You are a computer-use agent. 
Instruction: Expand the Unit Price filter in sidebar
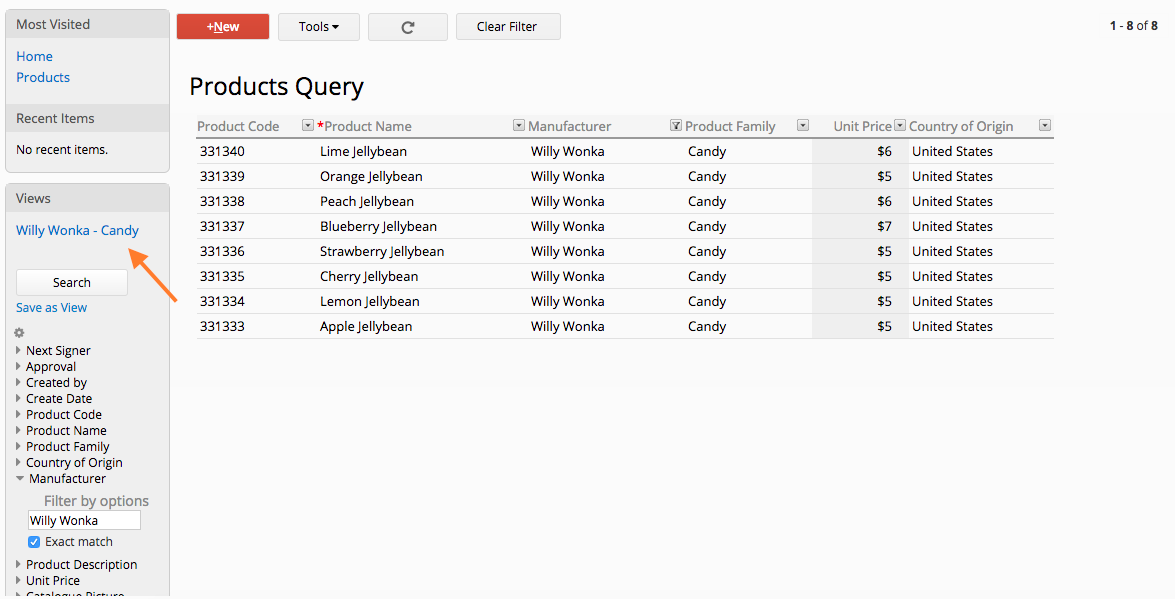(x=19, y=580)
